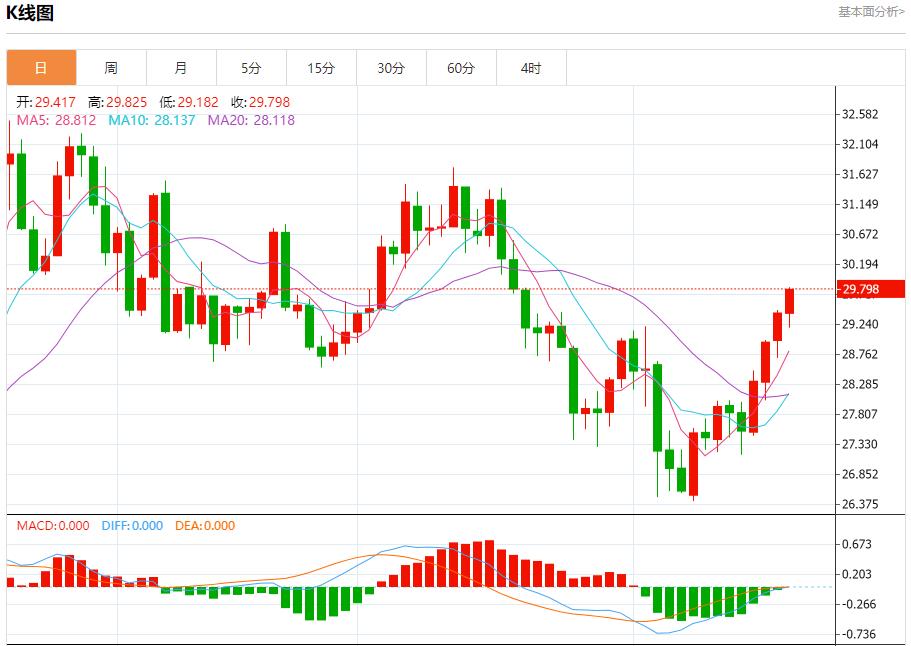Click the K线图 title heading
911x646 pixels.
coord(30,13)
